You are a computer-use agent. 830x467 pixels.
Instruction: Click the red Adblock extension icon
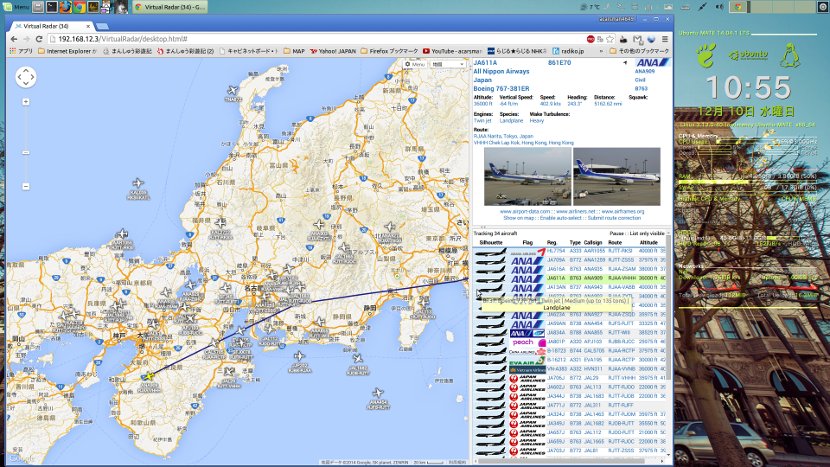tap(591, 39)
